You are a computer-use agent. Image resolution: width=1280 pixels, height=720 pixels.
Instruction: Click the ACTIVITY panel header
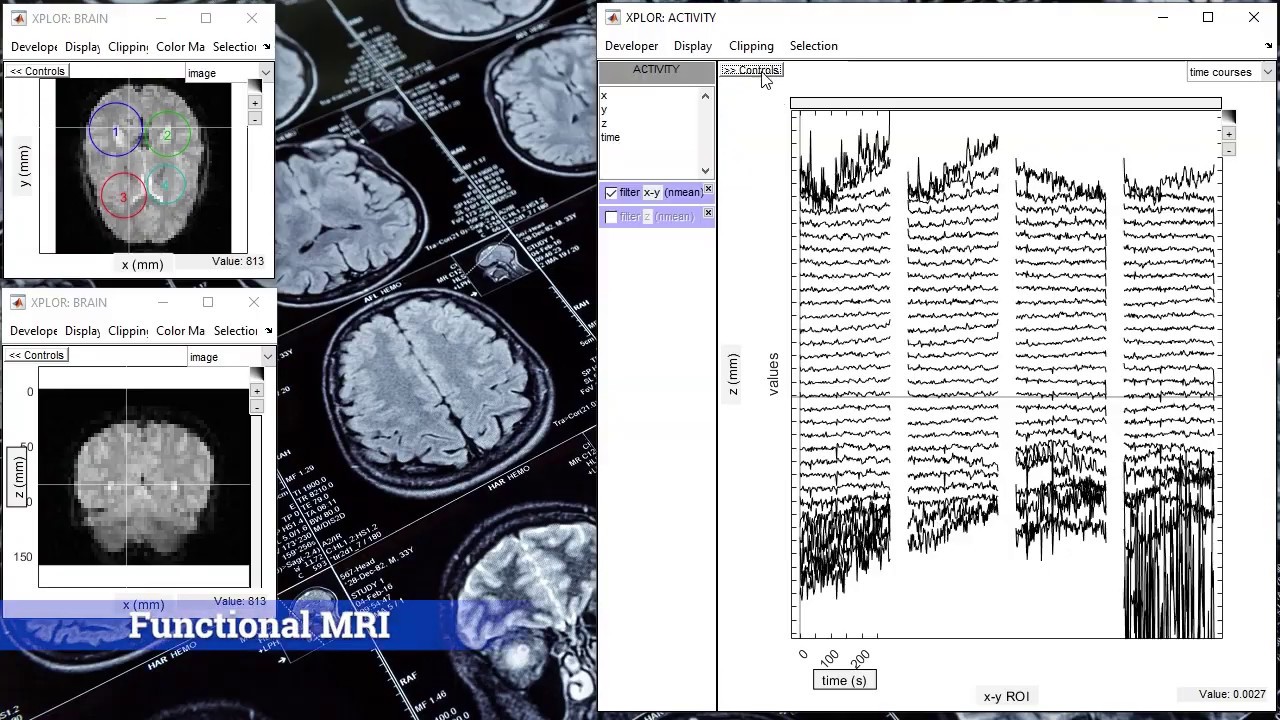coord(656,70)
